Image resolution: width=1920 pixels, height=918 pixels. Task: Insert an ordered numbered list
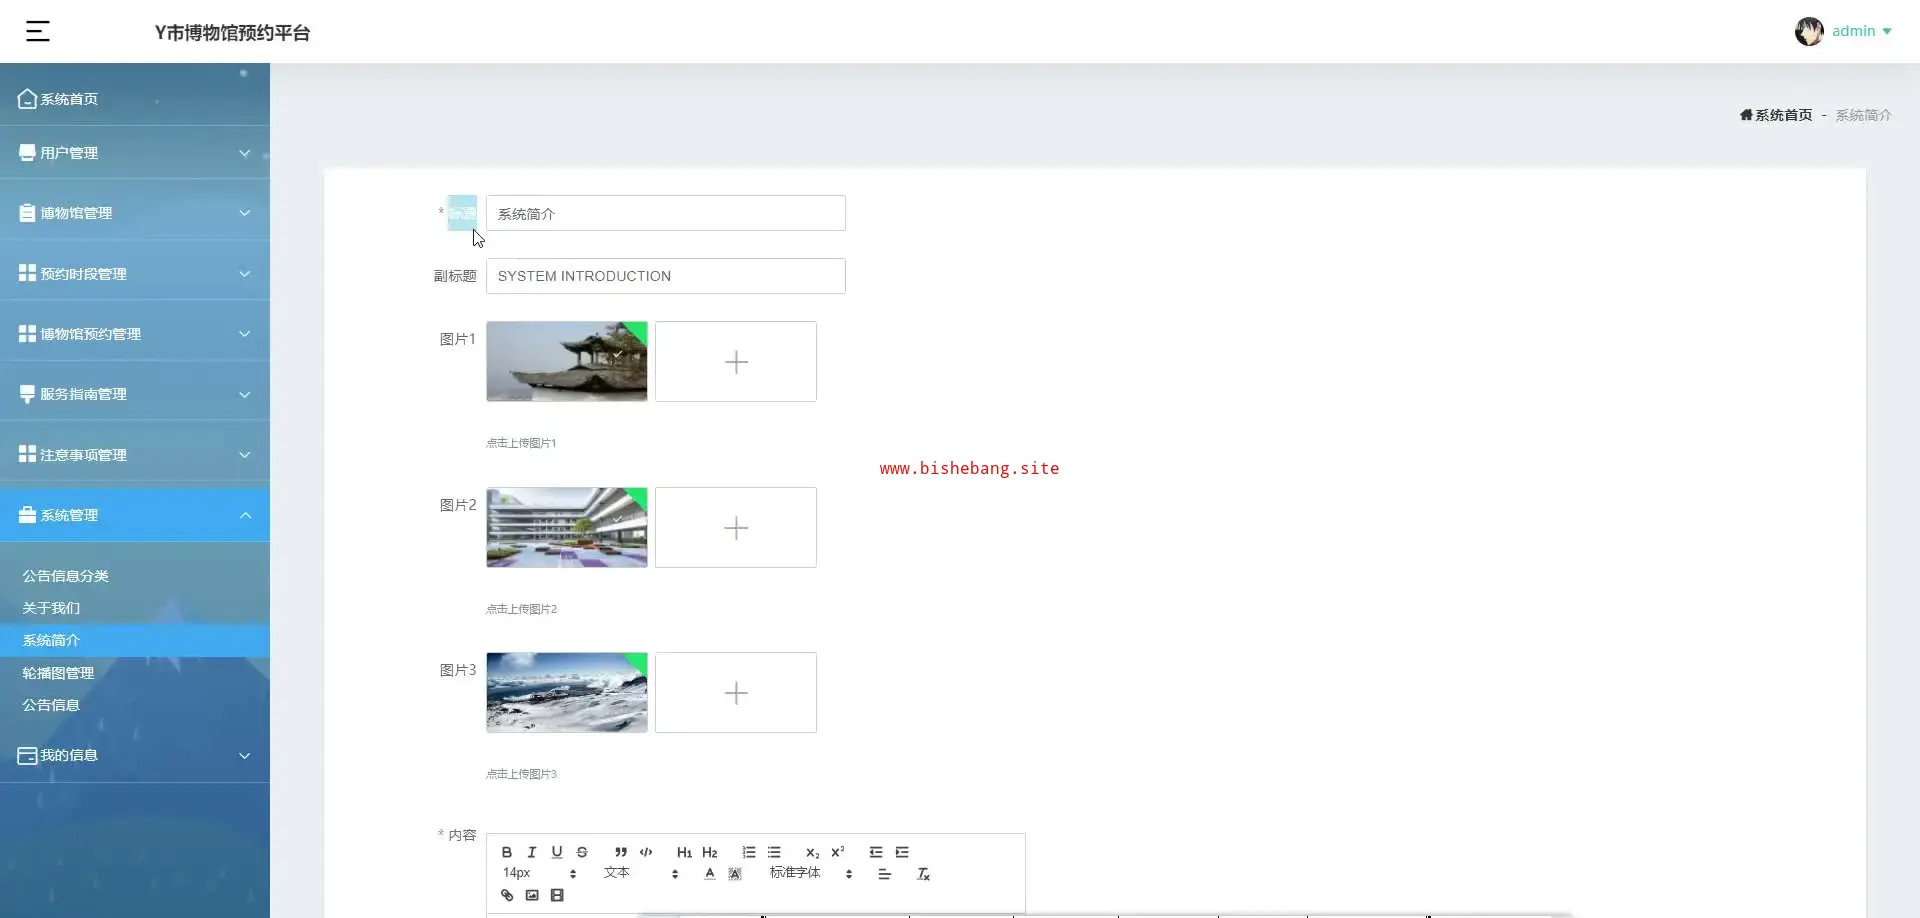[x=749, y=852]
